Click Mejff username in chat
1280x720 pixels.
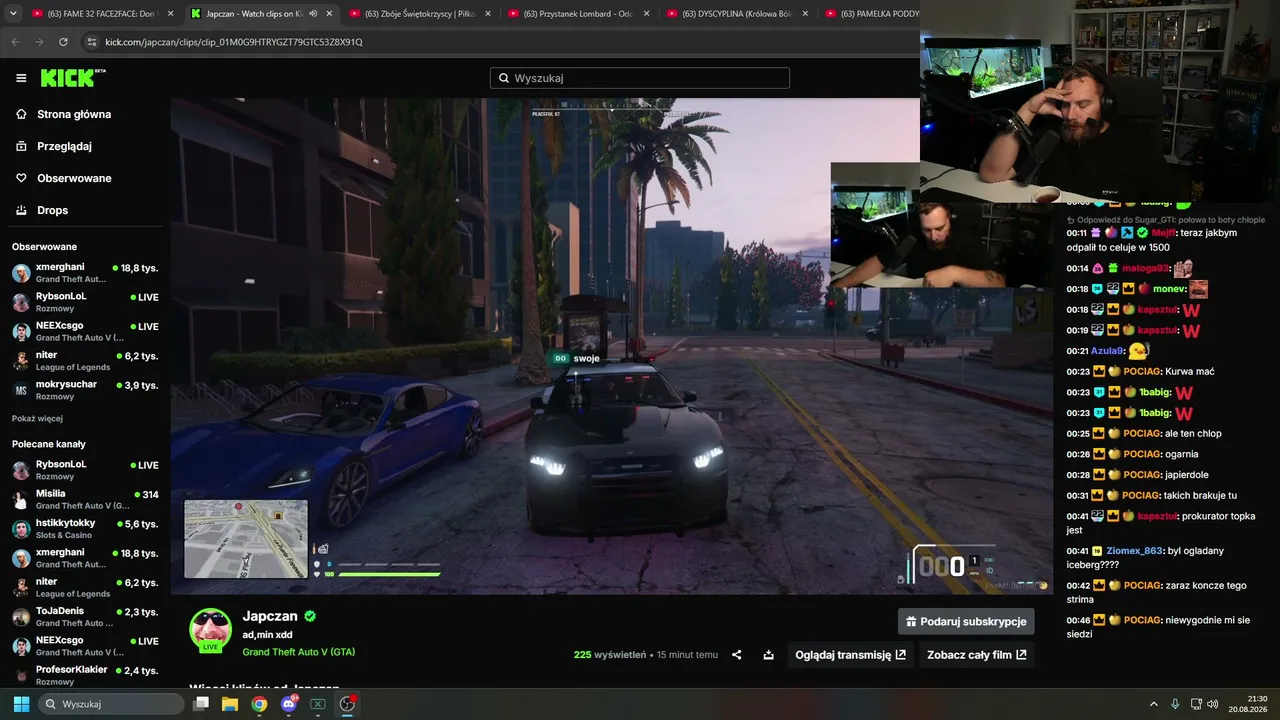(x=1164, y=233)
